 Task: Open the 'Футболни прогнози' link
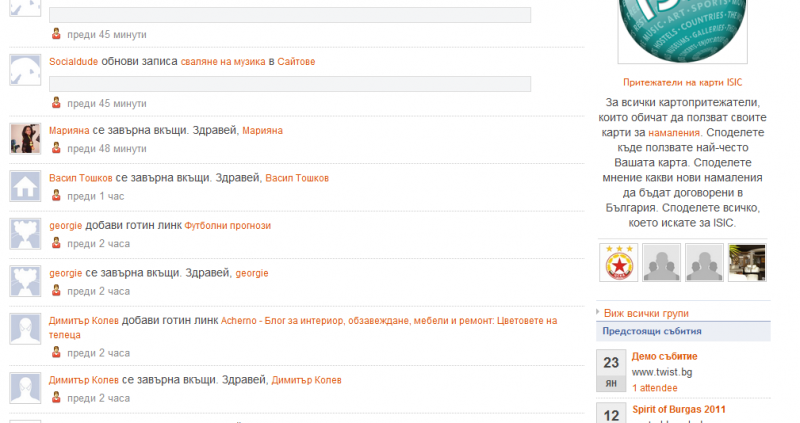(227, 226)
